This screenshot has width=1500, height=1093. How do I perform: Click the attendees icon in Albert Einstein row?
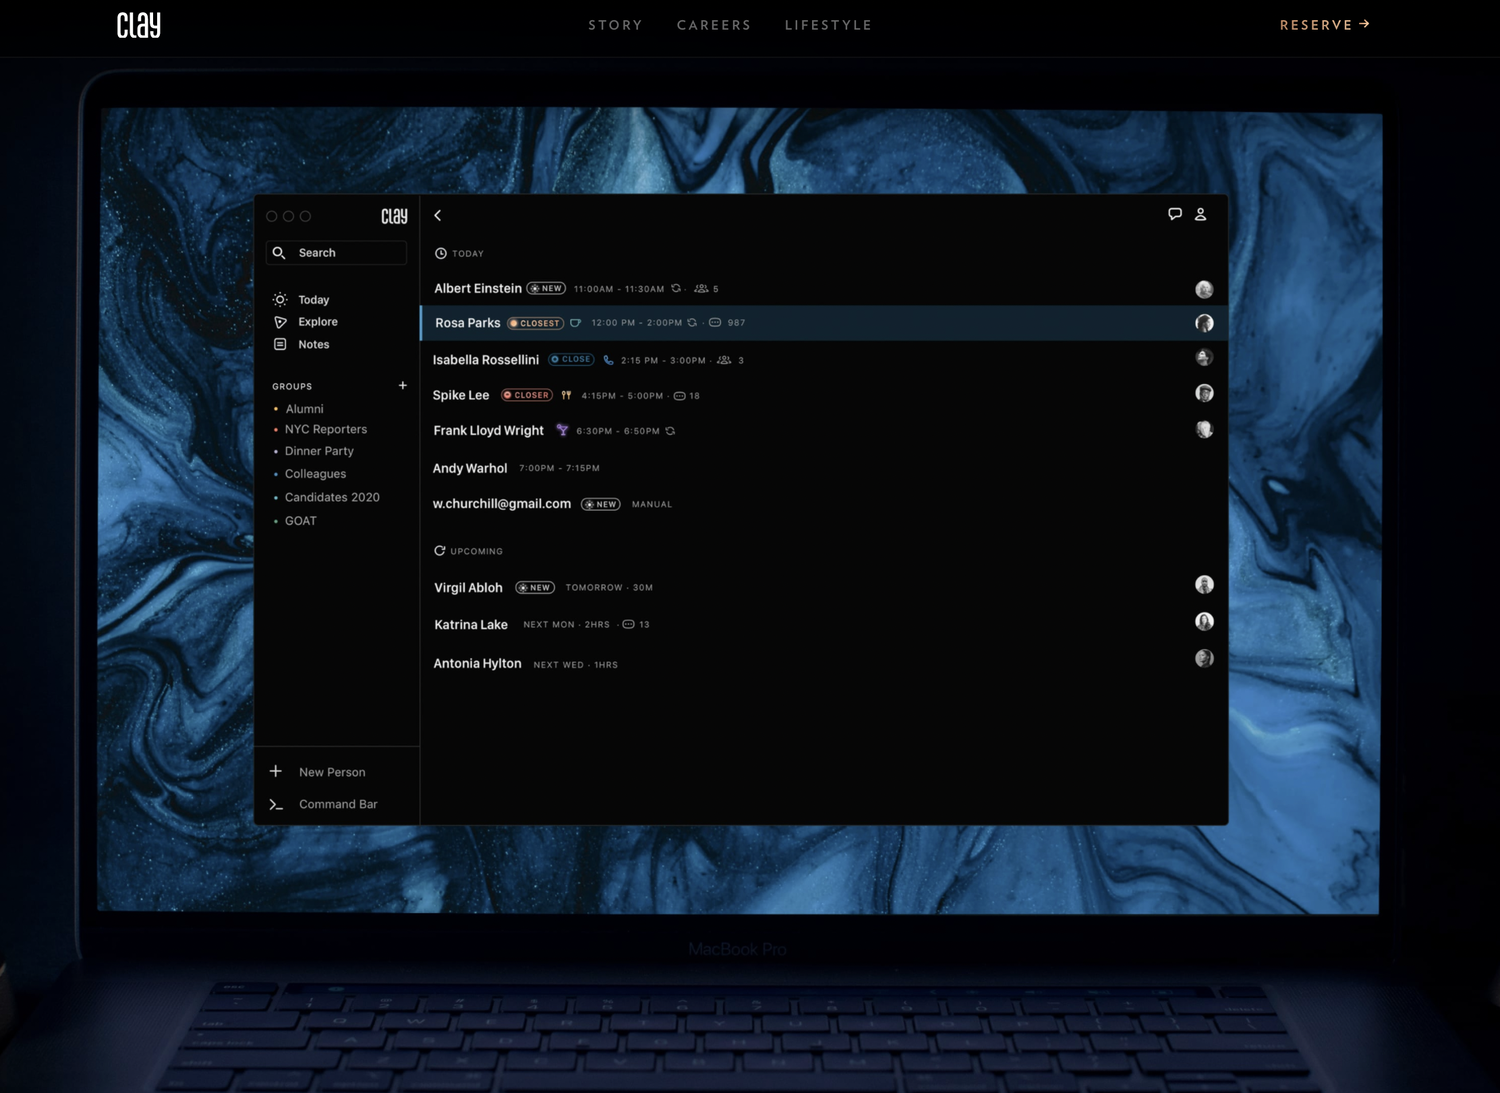701,288
